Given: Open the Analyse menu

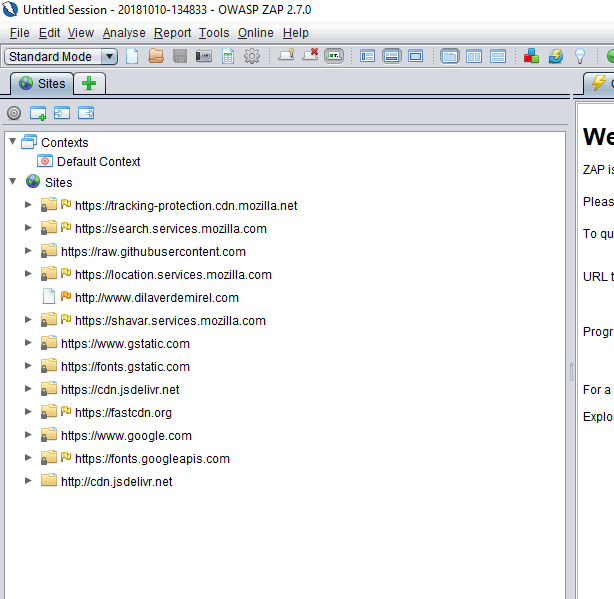Looking at the screenshot, I should [124, 33].
